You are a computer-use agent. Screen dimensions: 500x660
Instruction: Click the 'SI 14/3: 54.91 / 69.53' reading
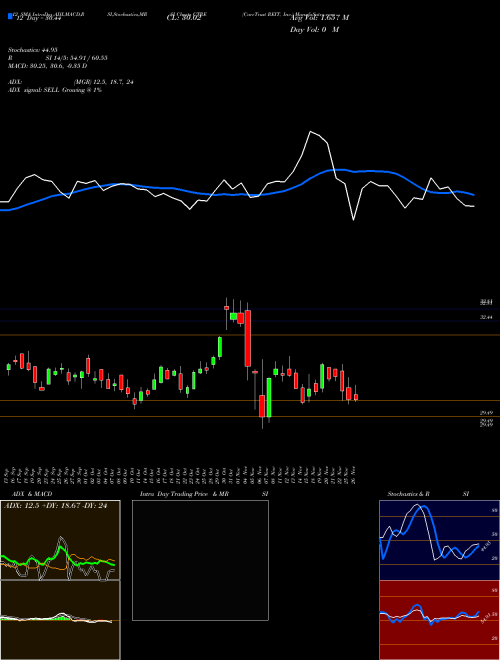point(77,58)
